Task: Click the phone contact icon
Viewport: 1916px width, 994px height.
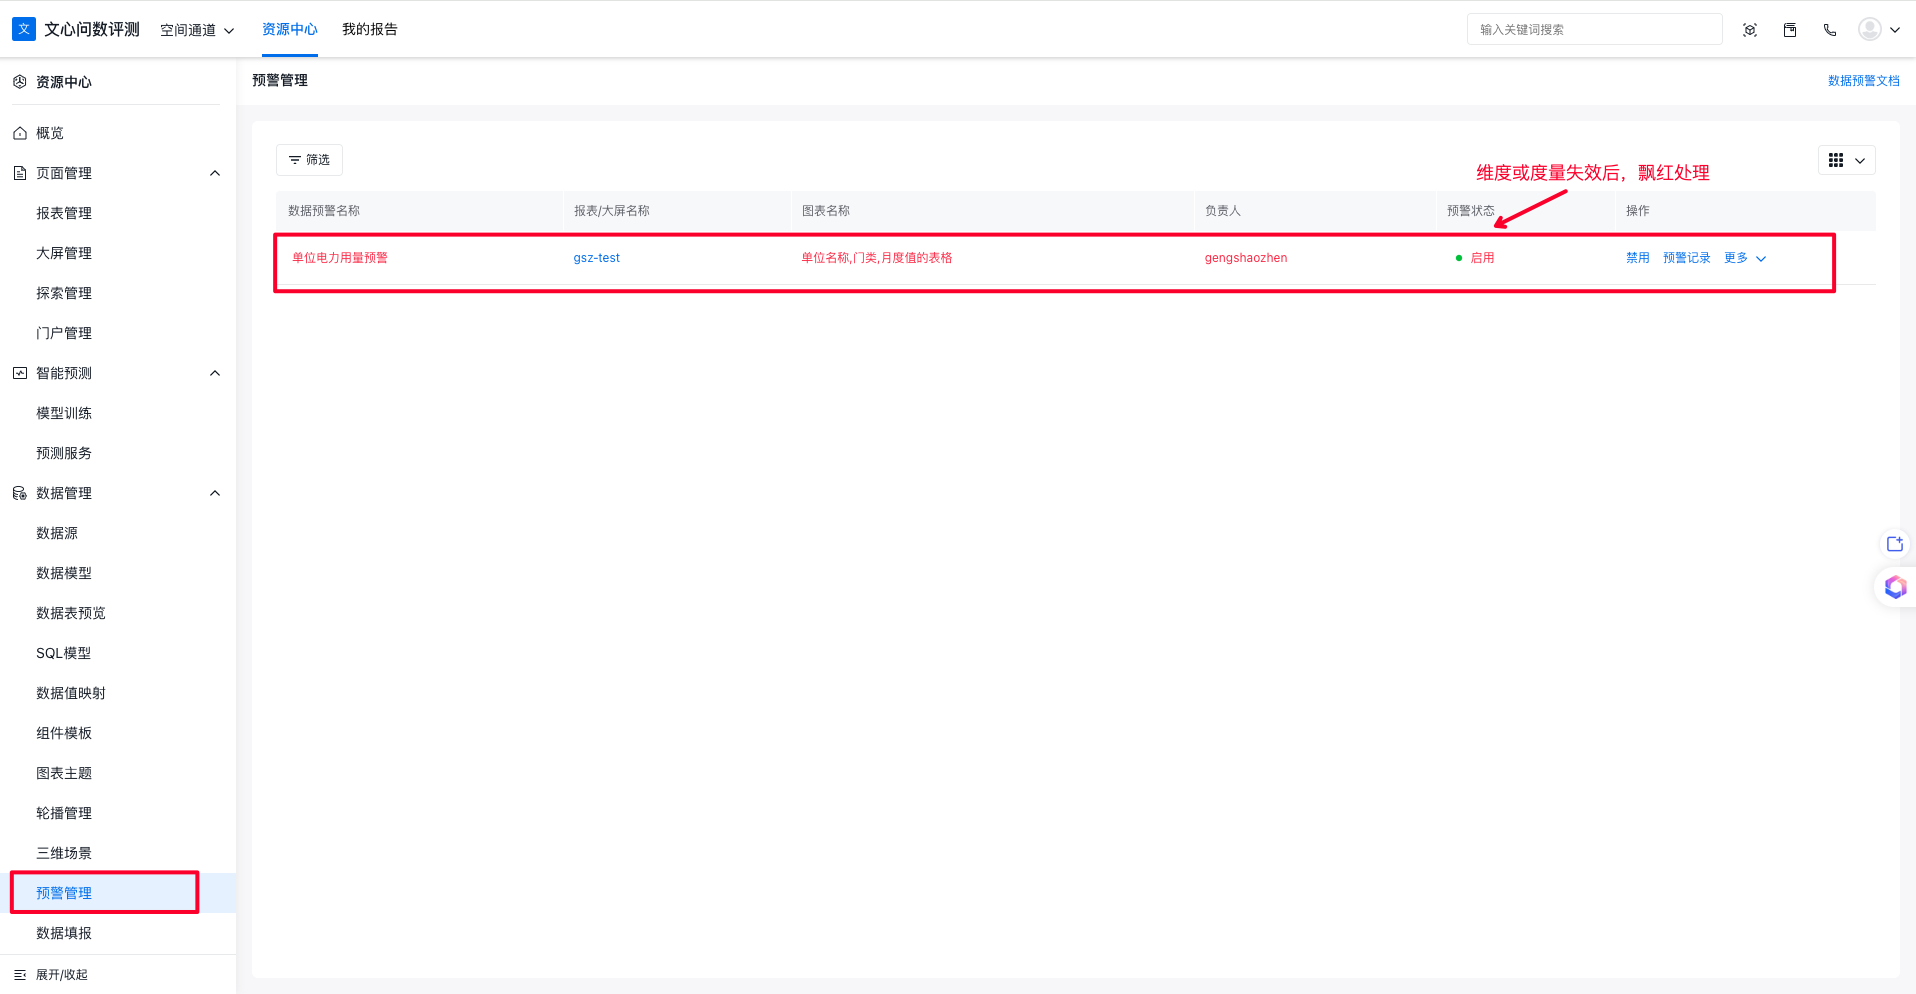Action: tap(1830, 30)
